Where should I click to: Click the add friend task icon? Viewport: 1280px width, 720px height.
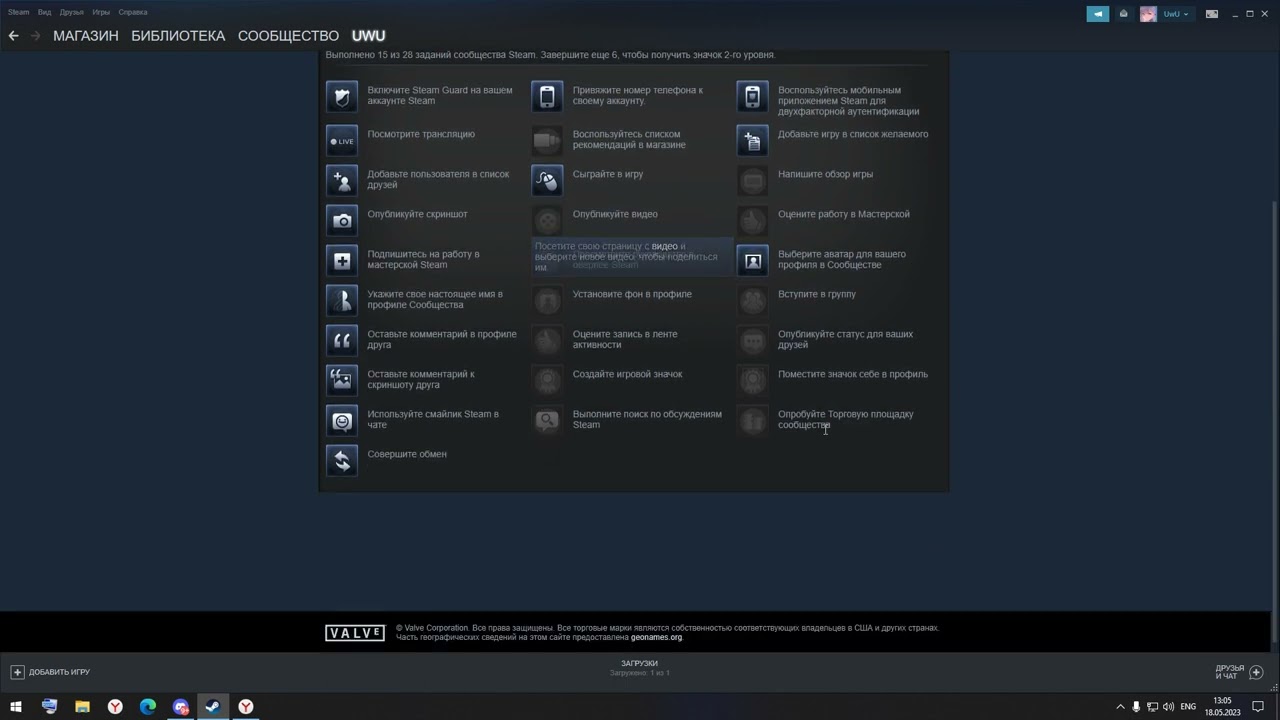pos(342,180)
